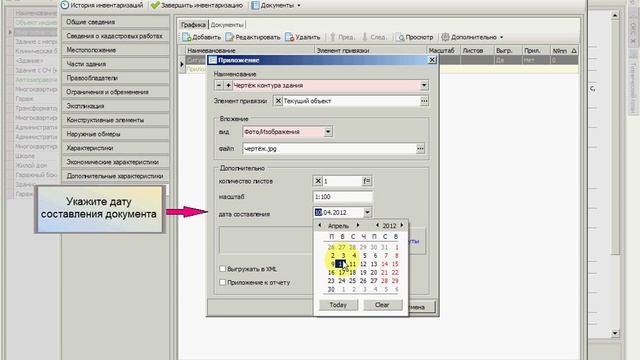Clear количество листов with X button

tap(318, 181)
